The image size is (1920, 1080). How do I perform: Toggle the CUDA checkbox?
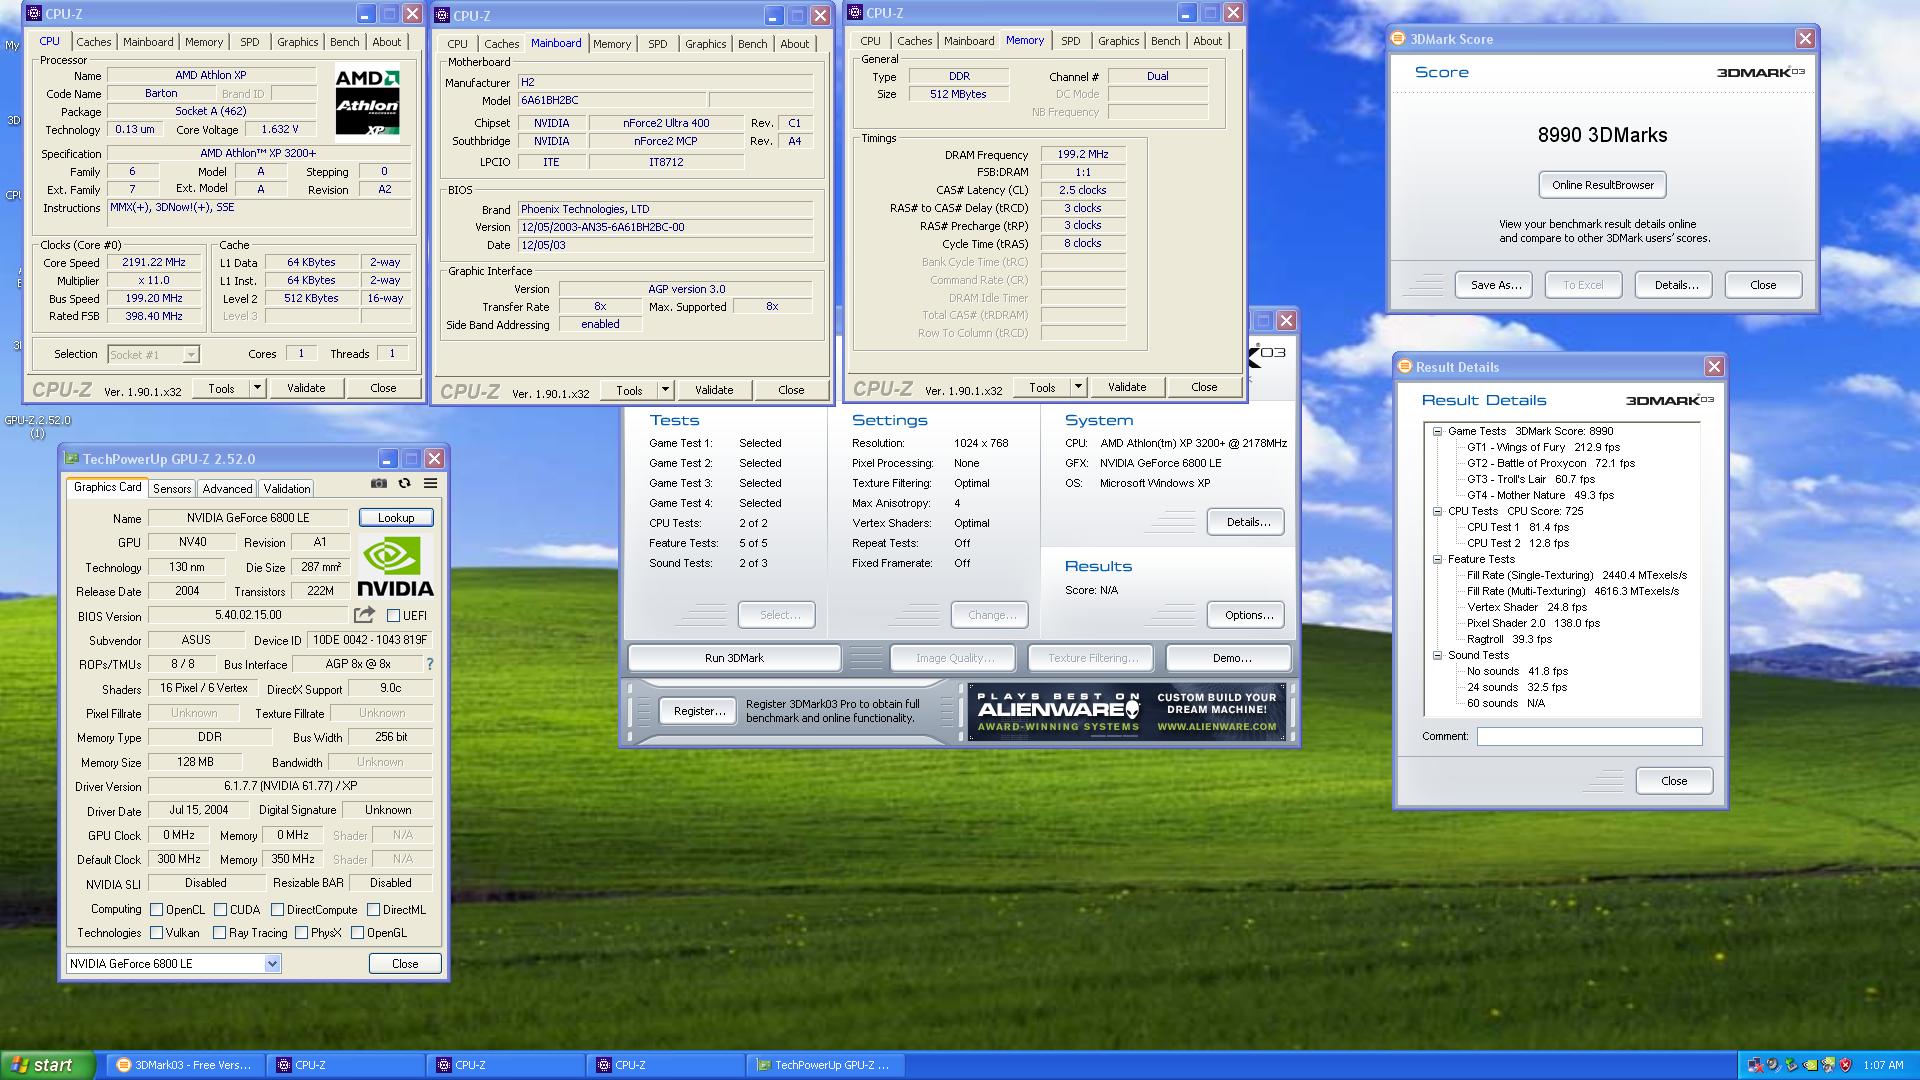click(220, 910)
